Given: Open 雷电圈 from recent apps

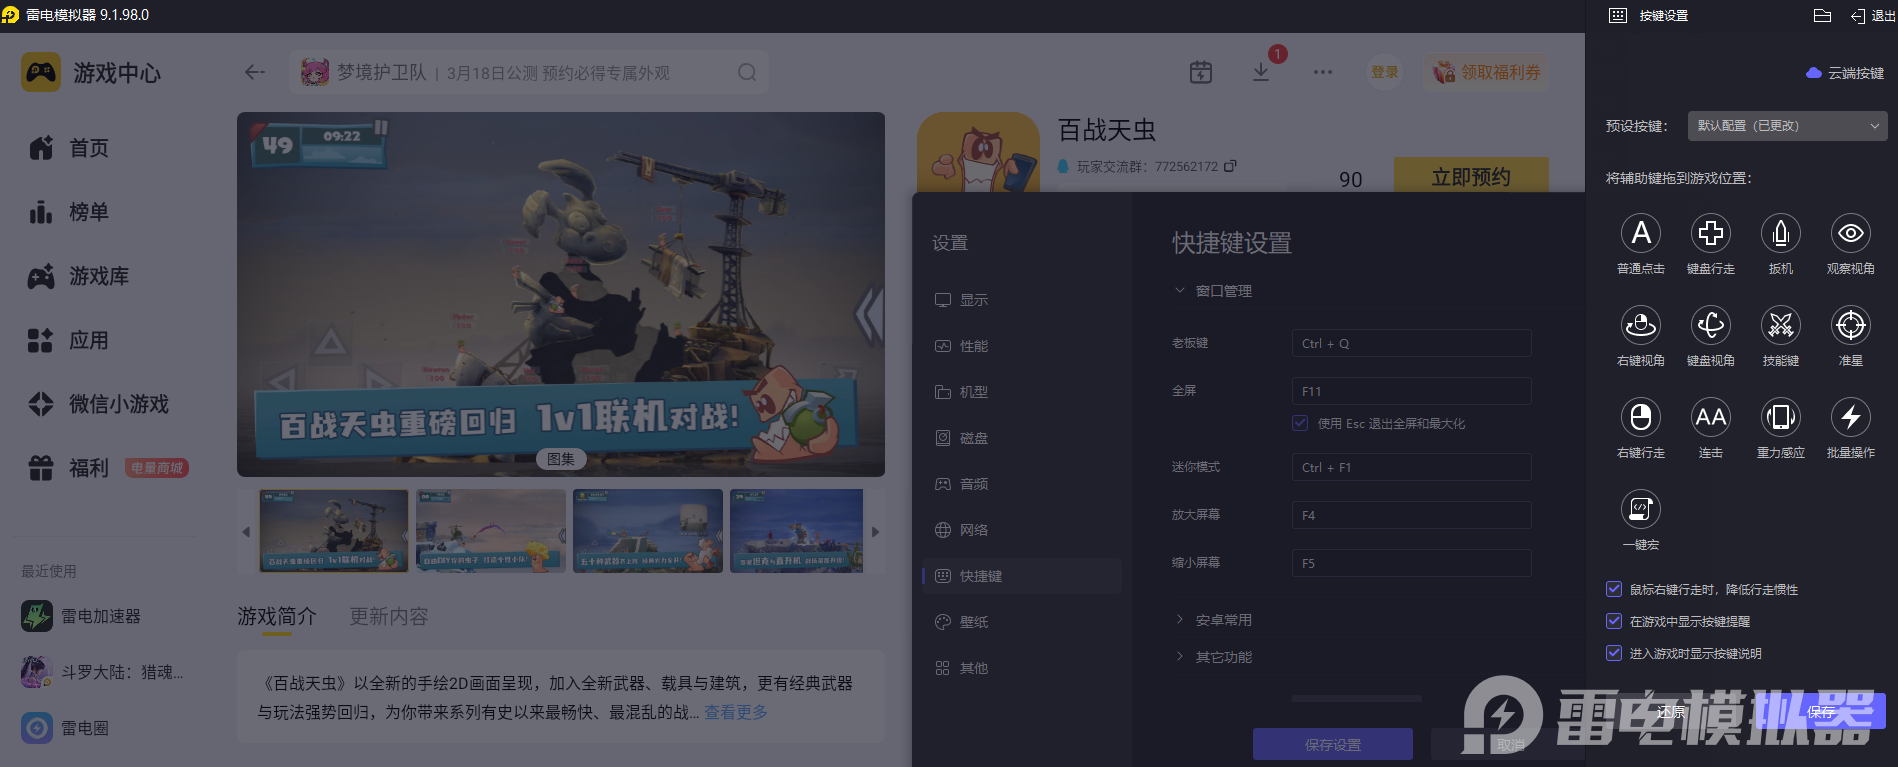Looking at the screenshot, I should [x=65, y=728].
